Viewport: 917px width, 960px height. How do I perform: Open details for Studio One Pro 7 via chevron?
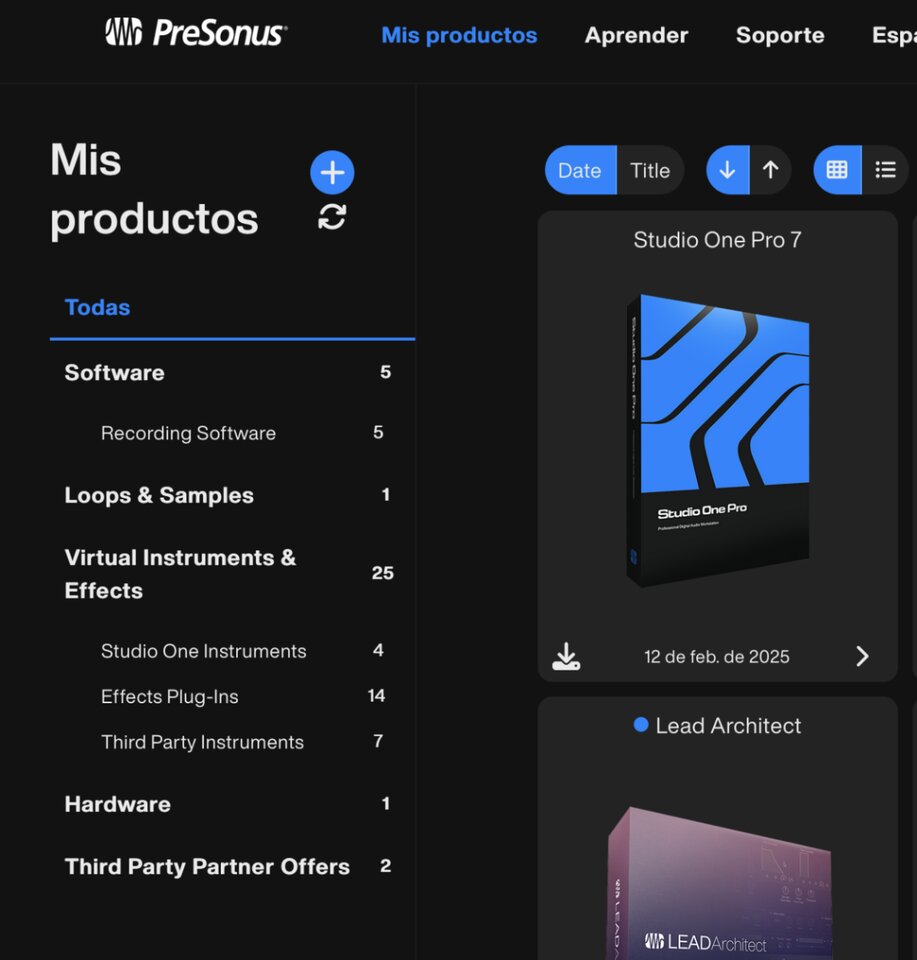[862, 656]
